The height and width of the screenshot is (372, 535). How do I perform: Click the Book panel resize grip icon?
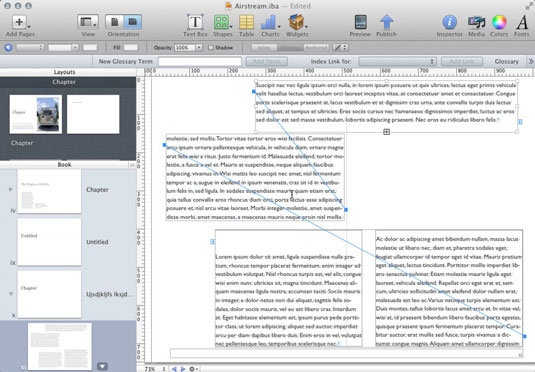pos(132,165)
